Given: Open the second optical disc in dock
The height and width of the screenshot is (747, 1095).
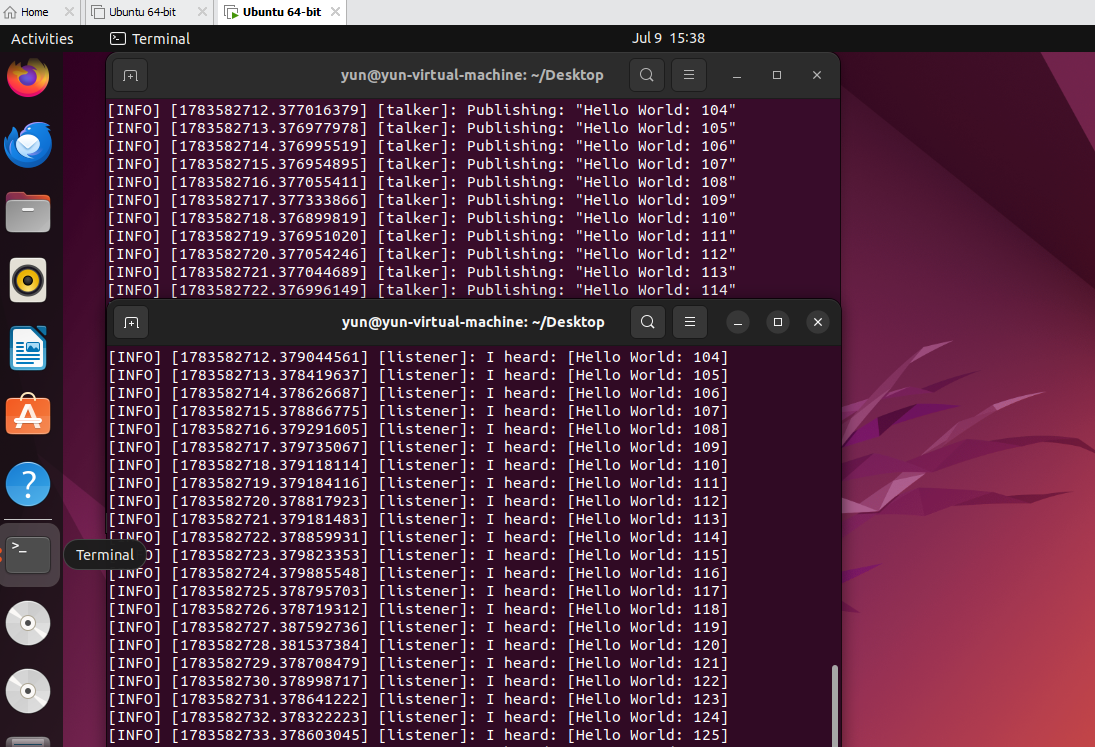Looking at the screenshot, I should pyautogui.click(x=28, y=691).
